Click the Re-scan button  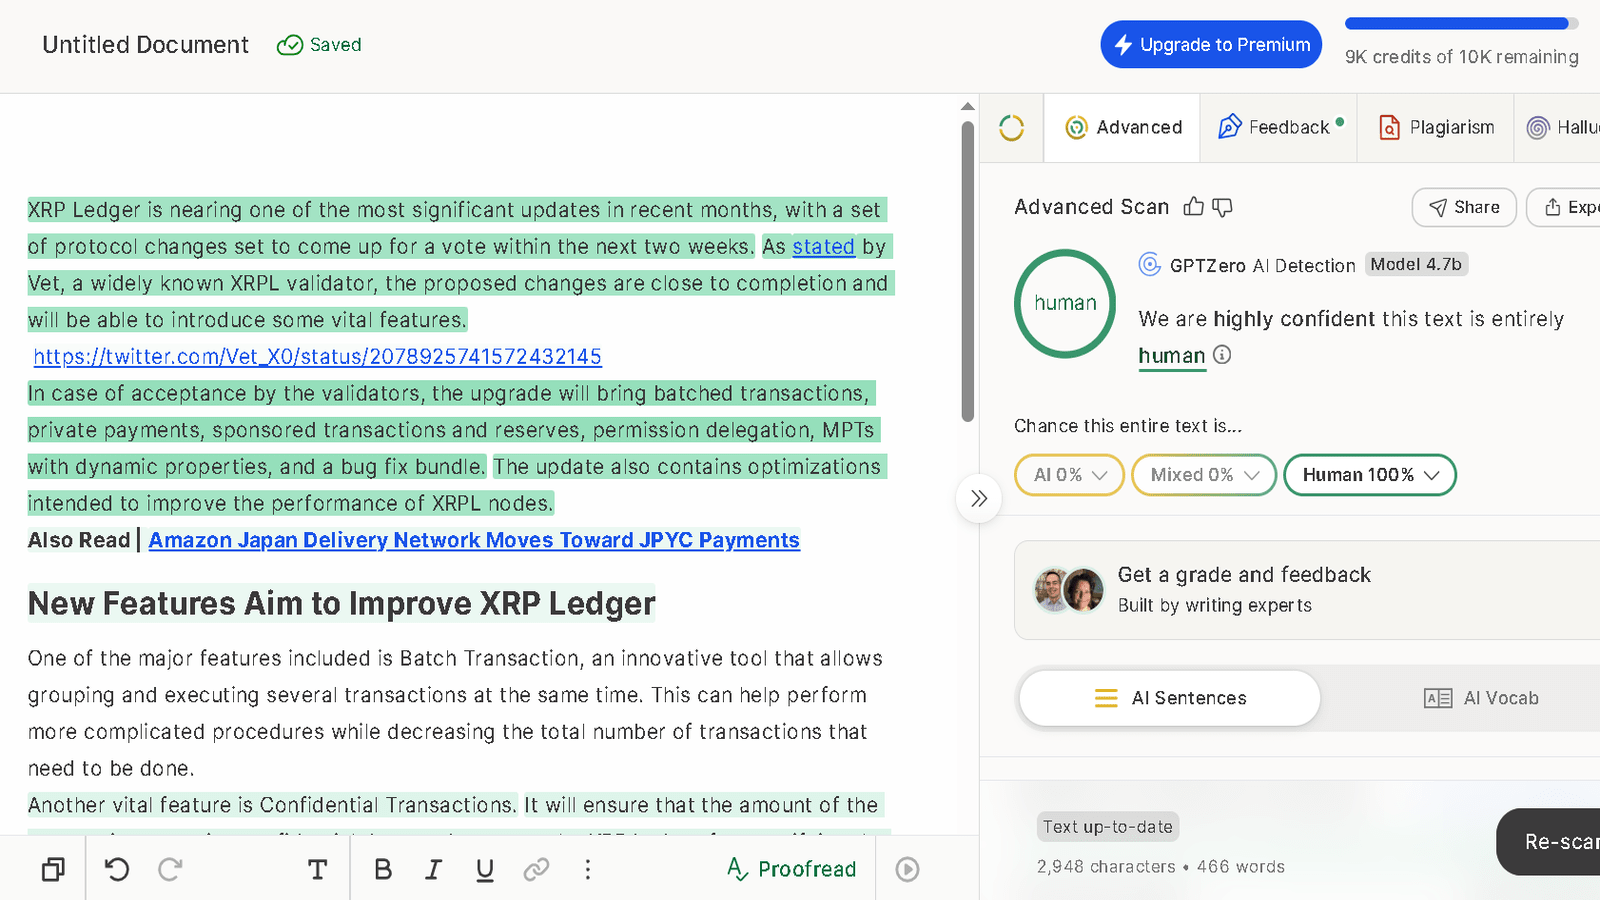pyautogui.click(x=1549, y=842)
